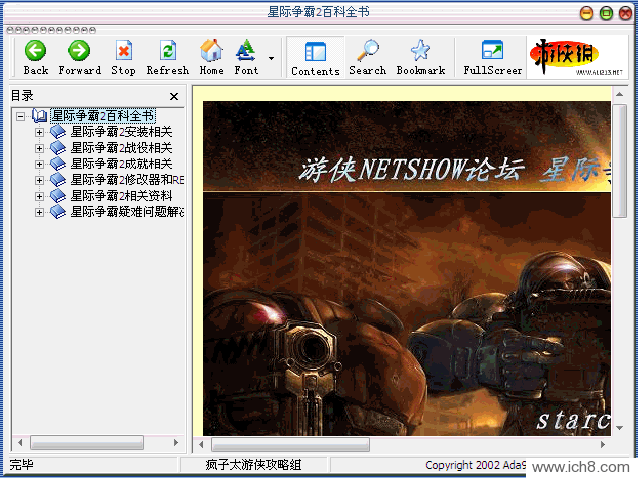The image size is (638, 478).
Task: Close the 目录 contents panel
Action: pyautogui.click(x=174, y=96)
